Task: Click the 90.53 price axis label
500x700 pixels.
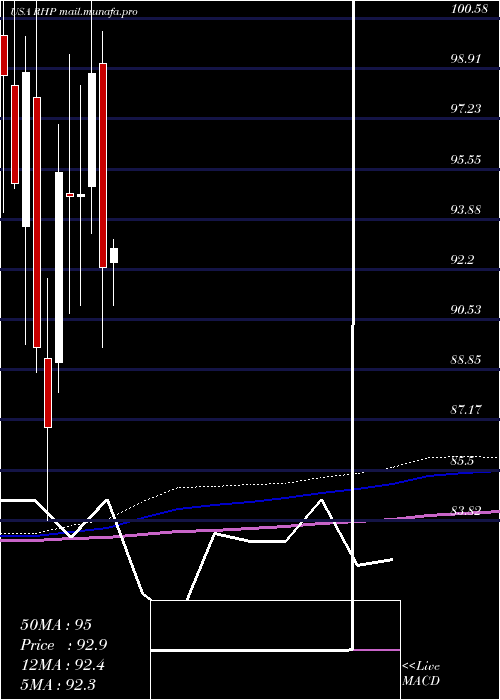Action: (x=466, y=309)
